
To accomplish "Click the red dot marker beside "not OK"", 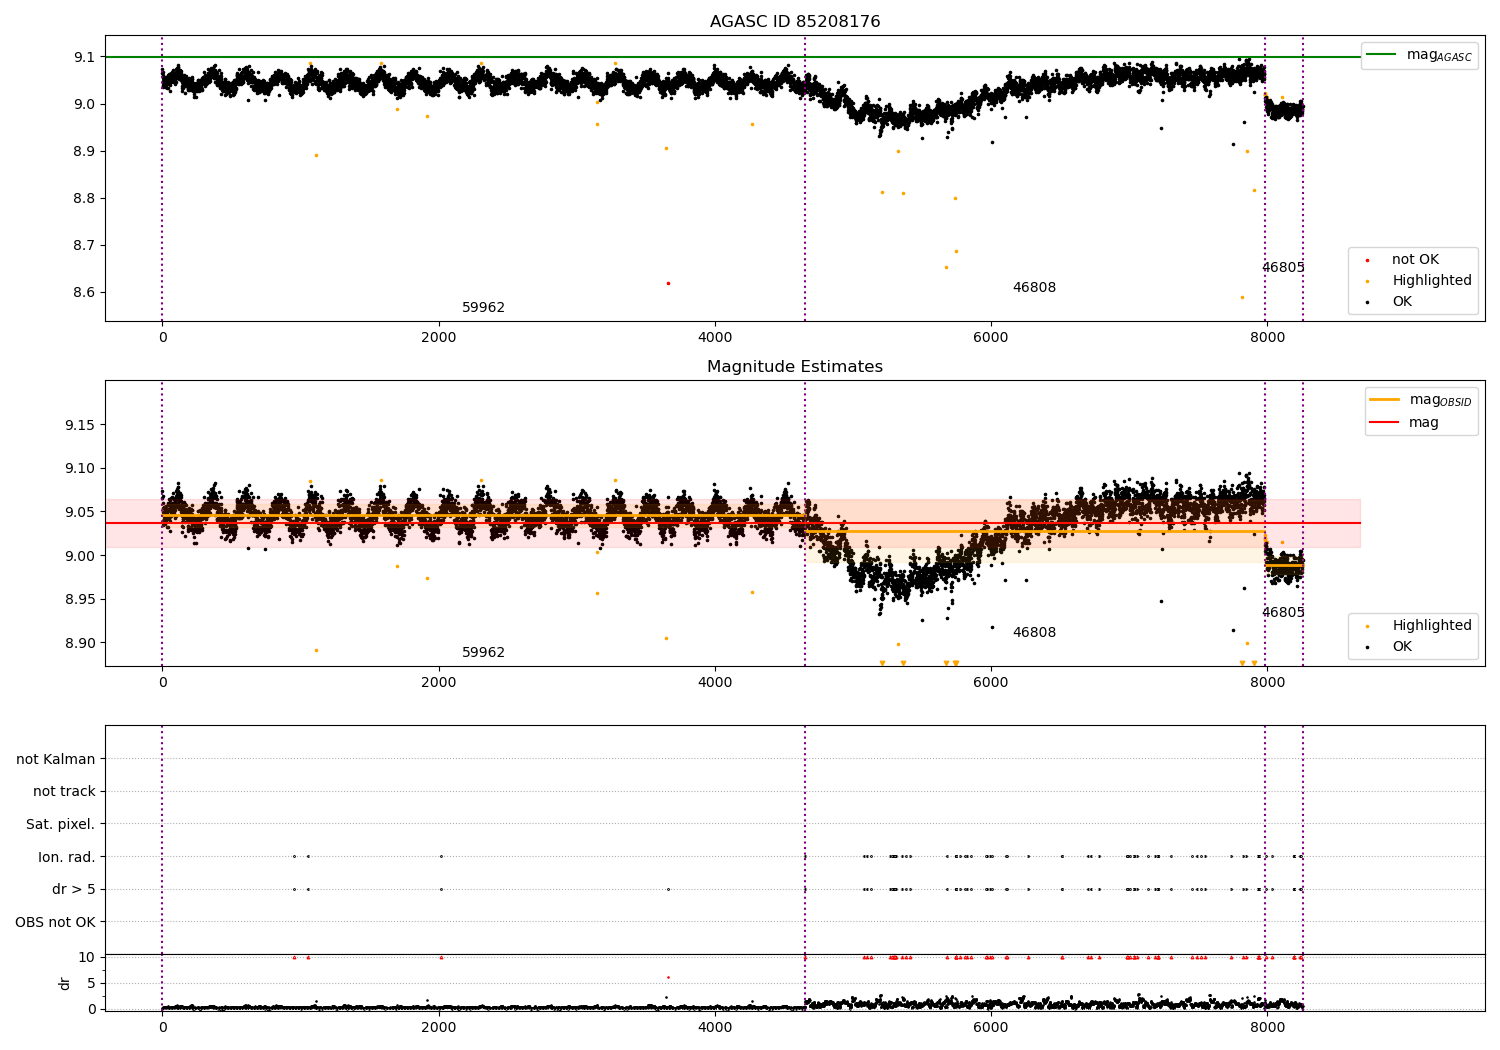I will 1367,260.
